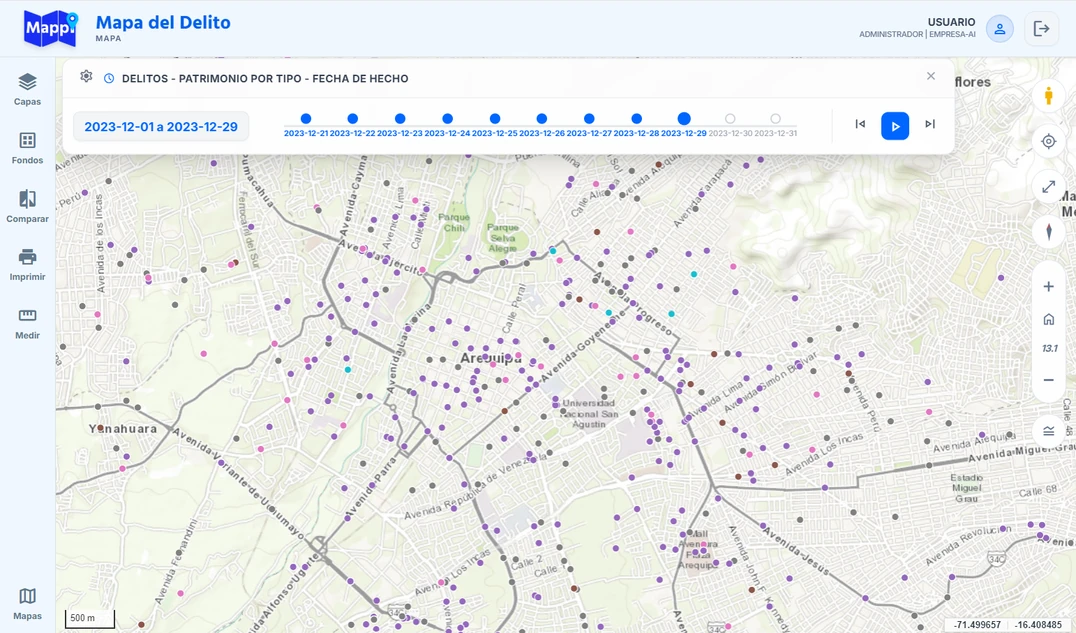Click the wave icon below zoom controls
The height and width of the screenshot is (633, 1076).
(1049, 431)
